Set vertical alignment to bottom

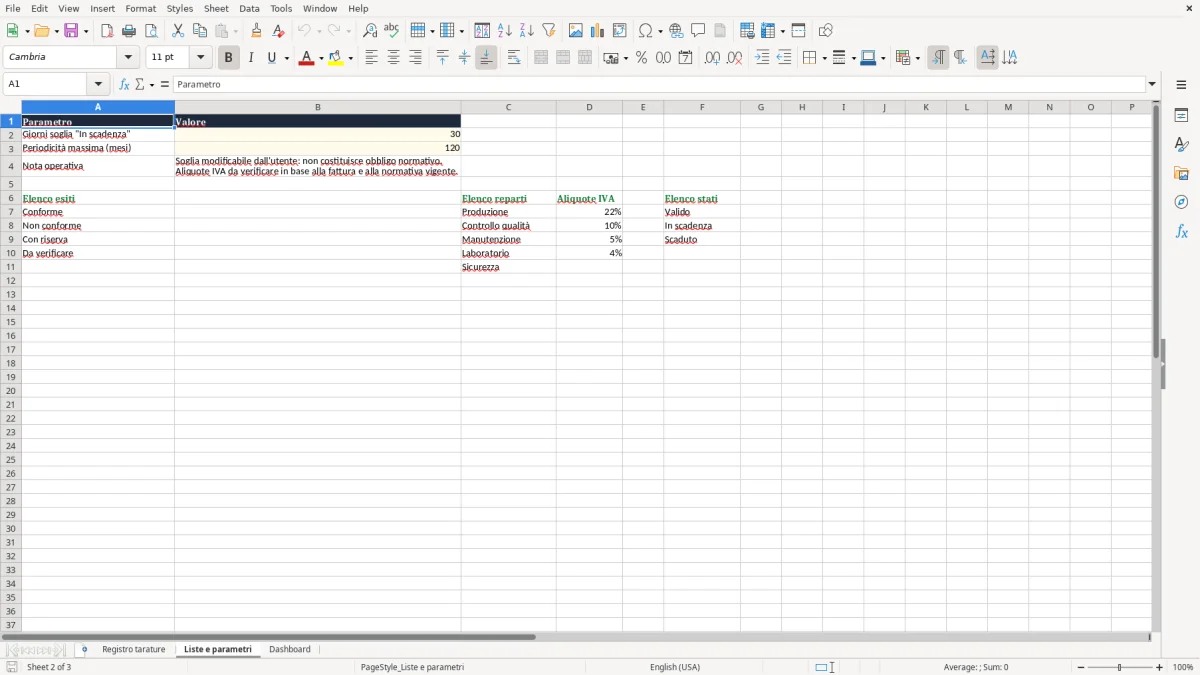tap(486, 58)
